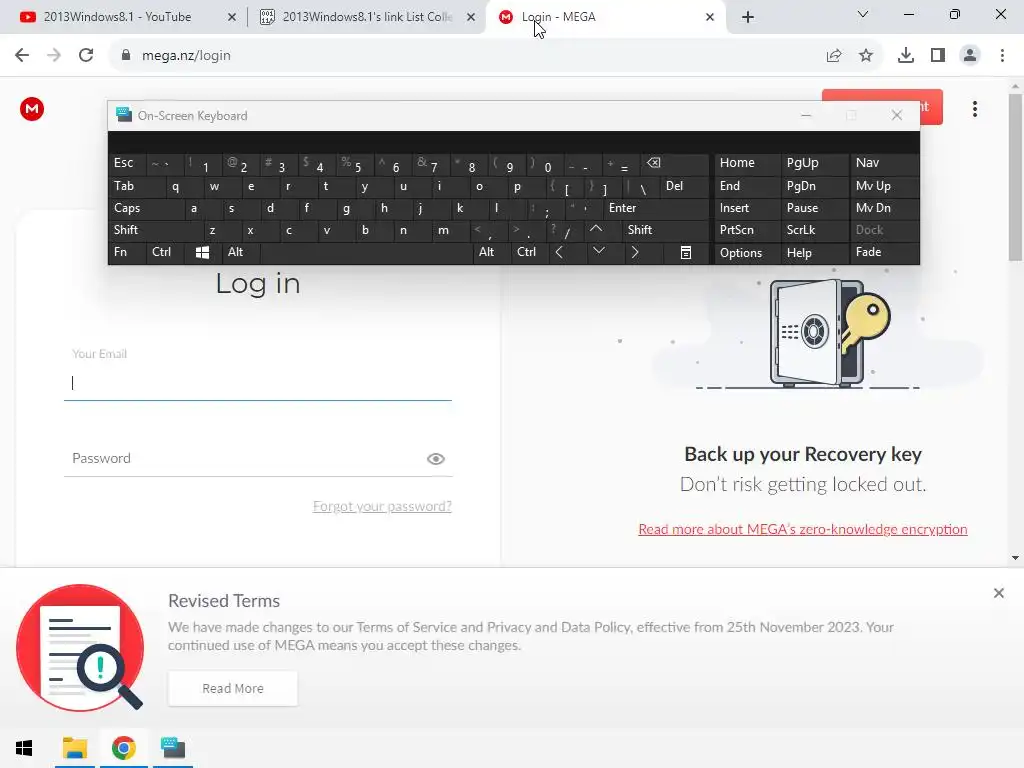
Task: Open MEGA page three-dot menu
Action: [x=974, y=109]
